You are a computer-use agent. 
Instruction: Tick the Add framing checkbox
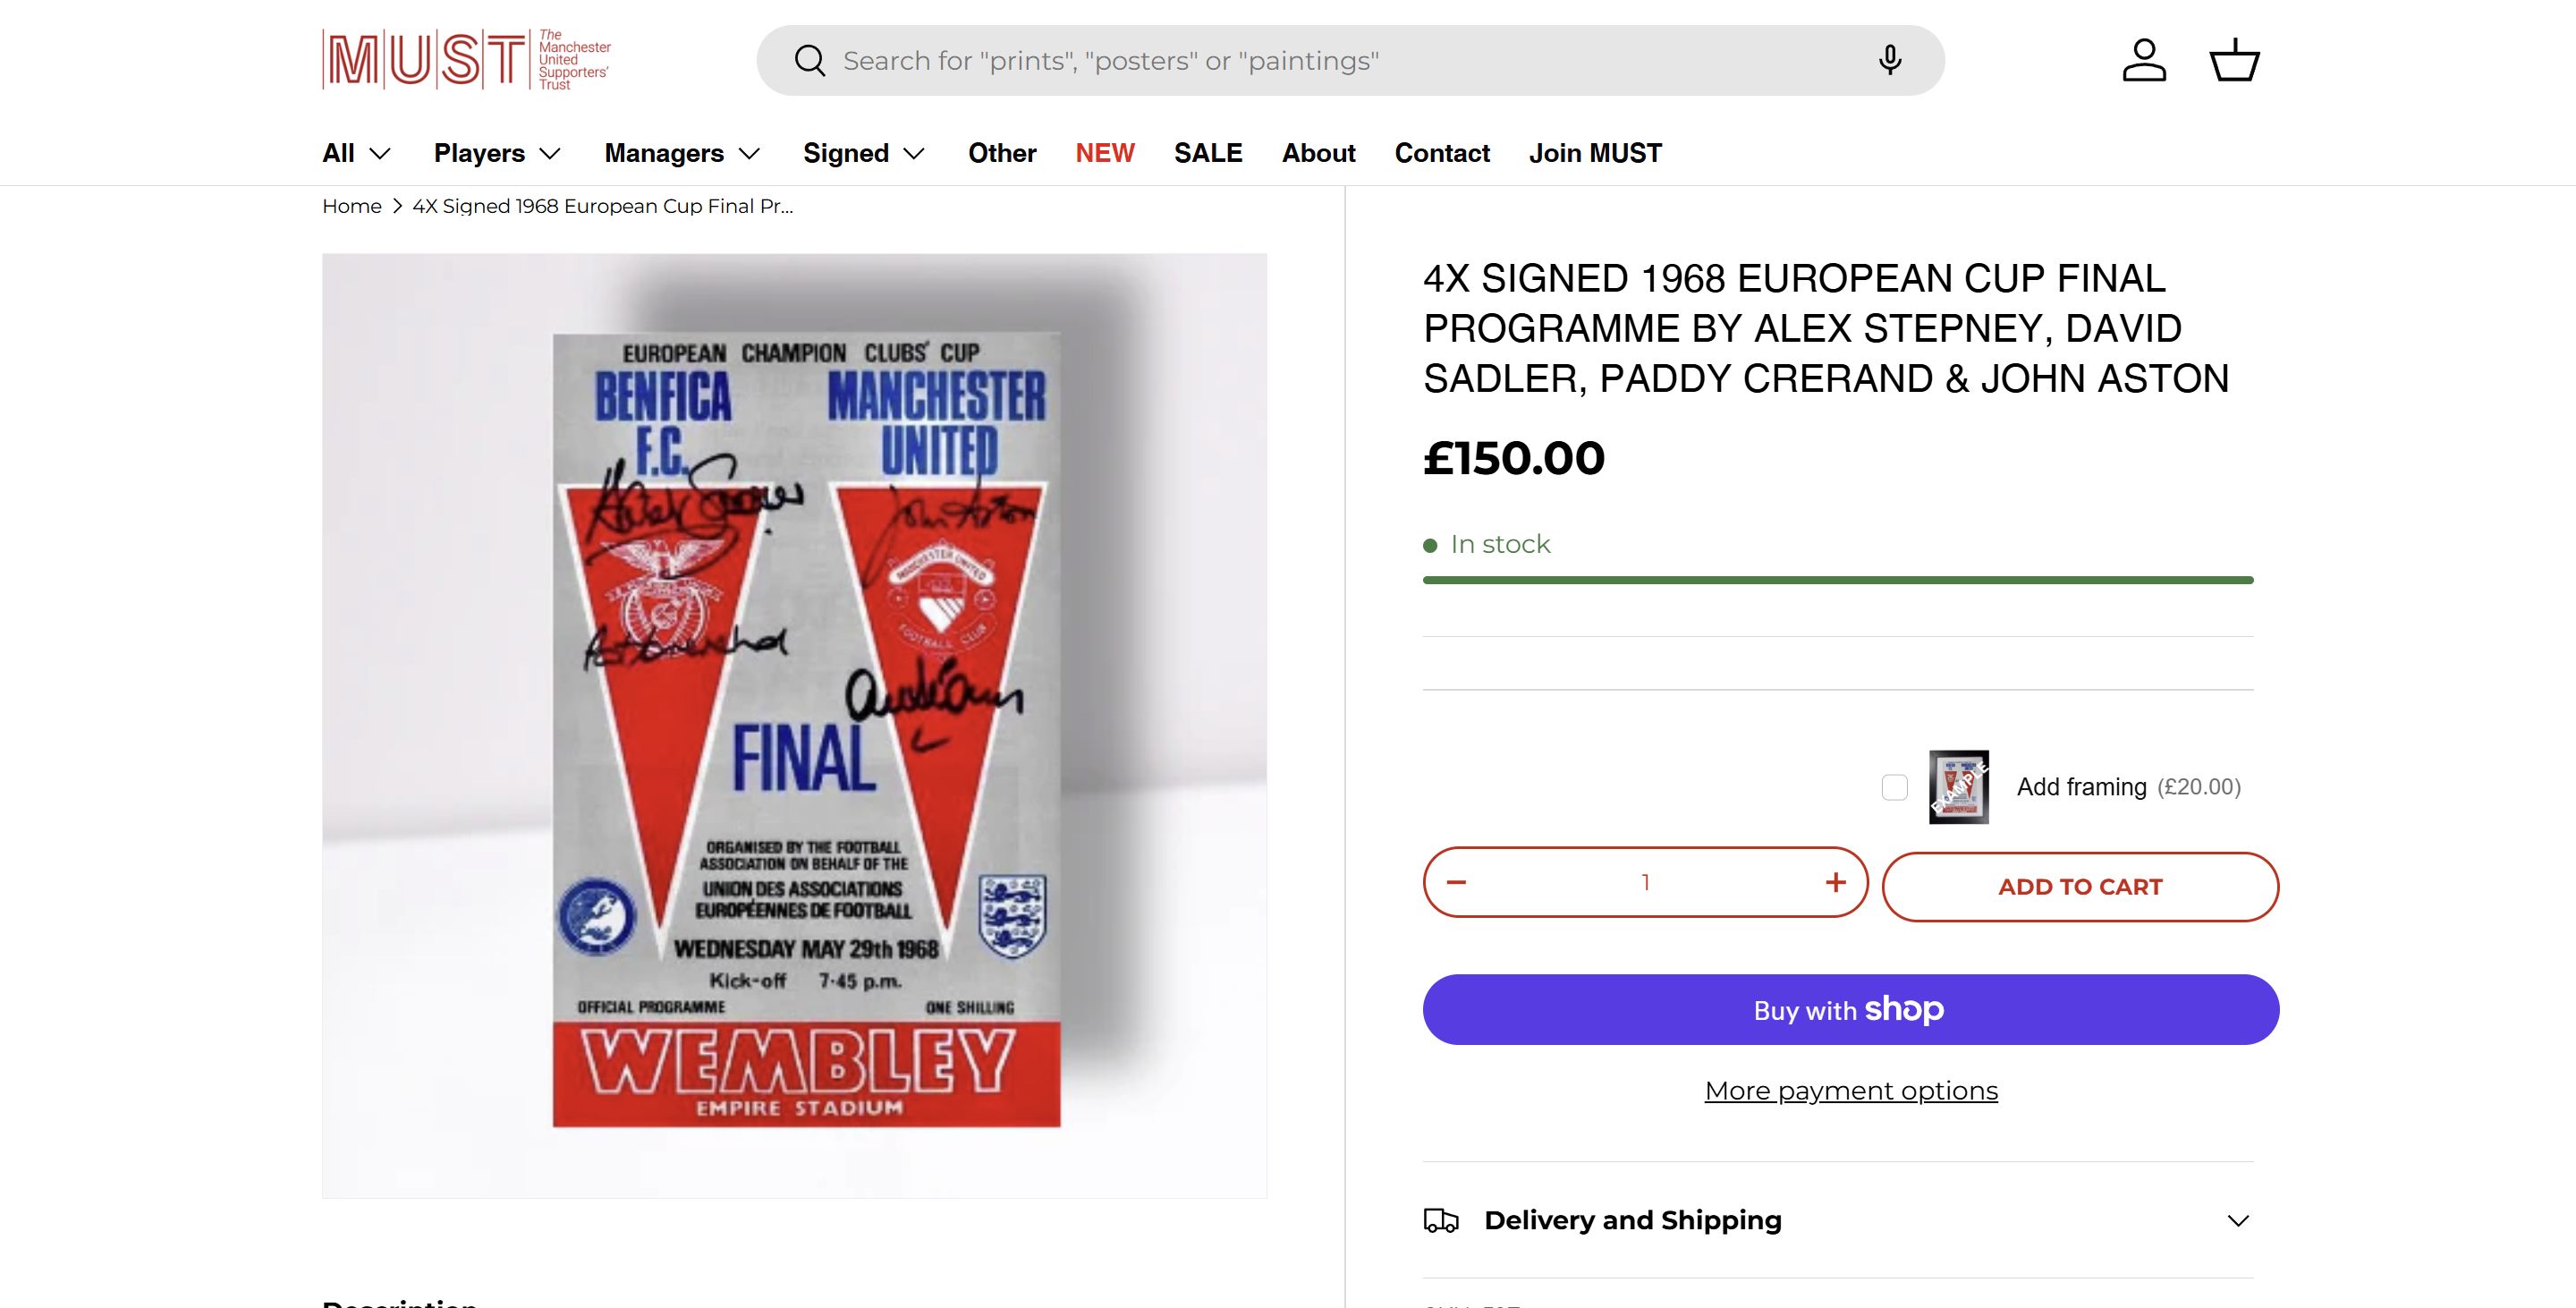(x=1894, y=788)
